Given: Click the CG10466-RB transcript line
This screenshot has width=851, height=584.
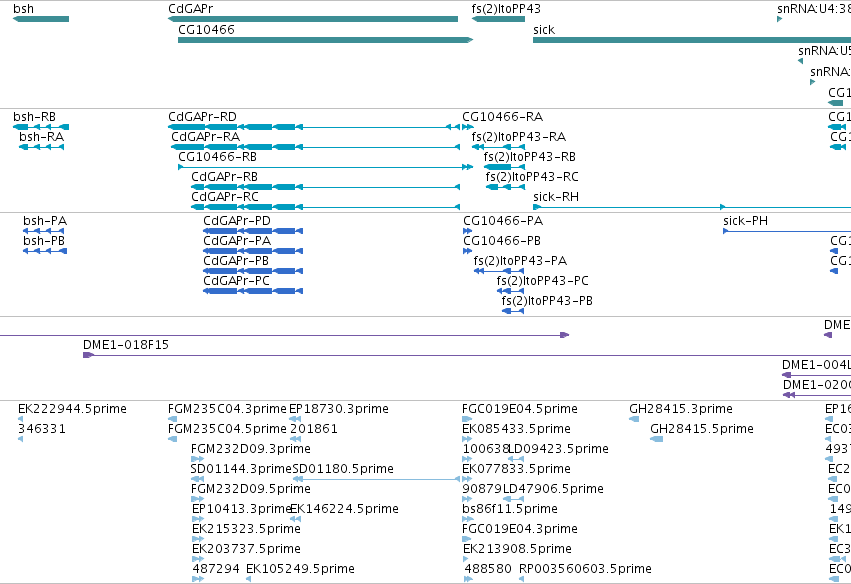Looking at the screenshot, I should coord(326,167).
